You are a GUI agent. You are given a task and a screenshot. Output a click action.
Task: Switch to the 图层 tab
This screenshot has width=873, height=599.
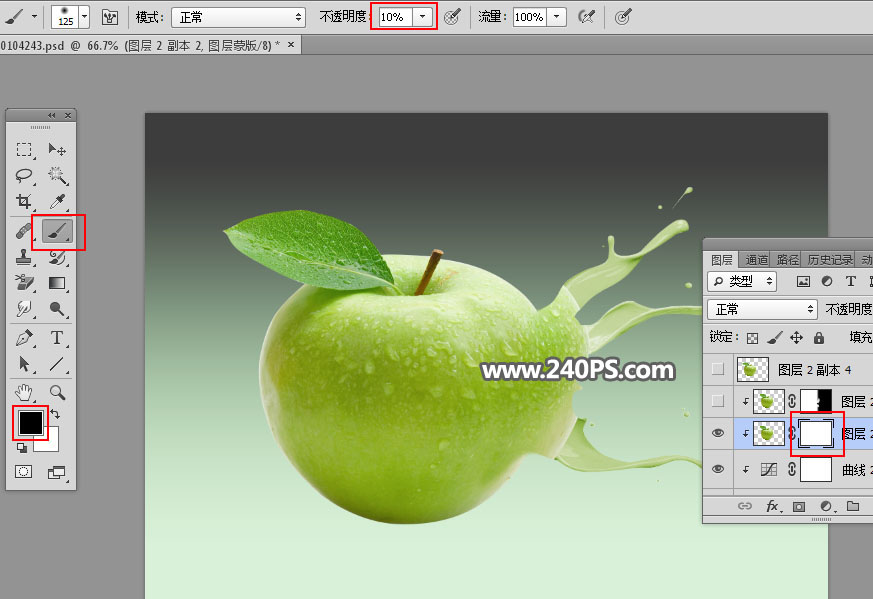click(x=722, y=260)
